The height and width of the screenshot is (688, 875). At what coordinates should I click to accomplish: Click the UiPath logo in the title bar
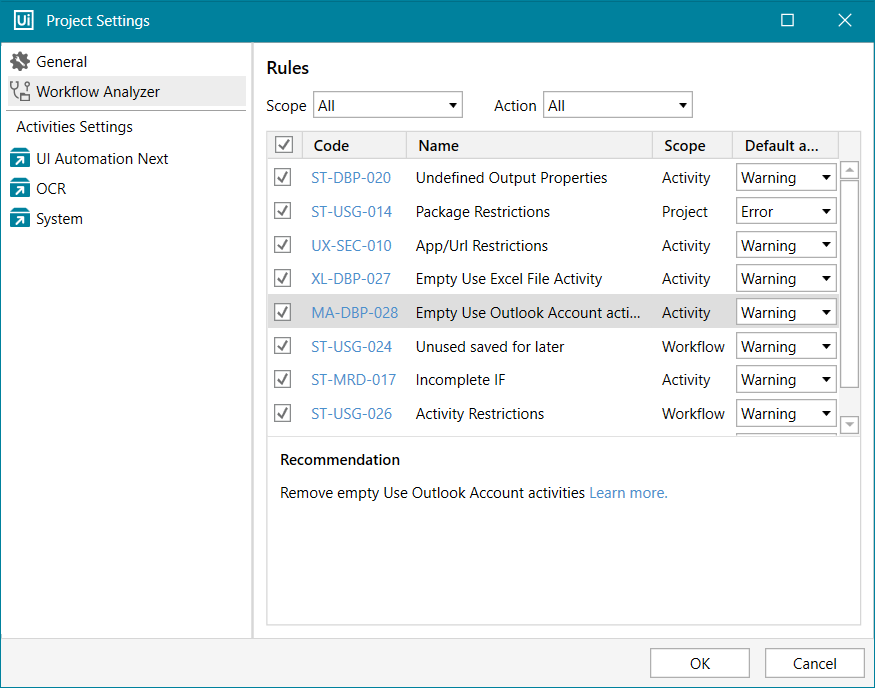[x=23, y=20]
